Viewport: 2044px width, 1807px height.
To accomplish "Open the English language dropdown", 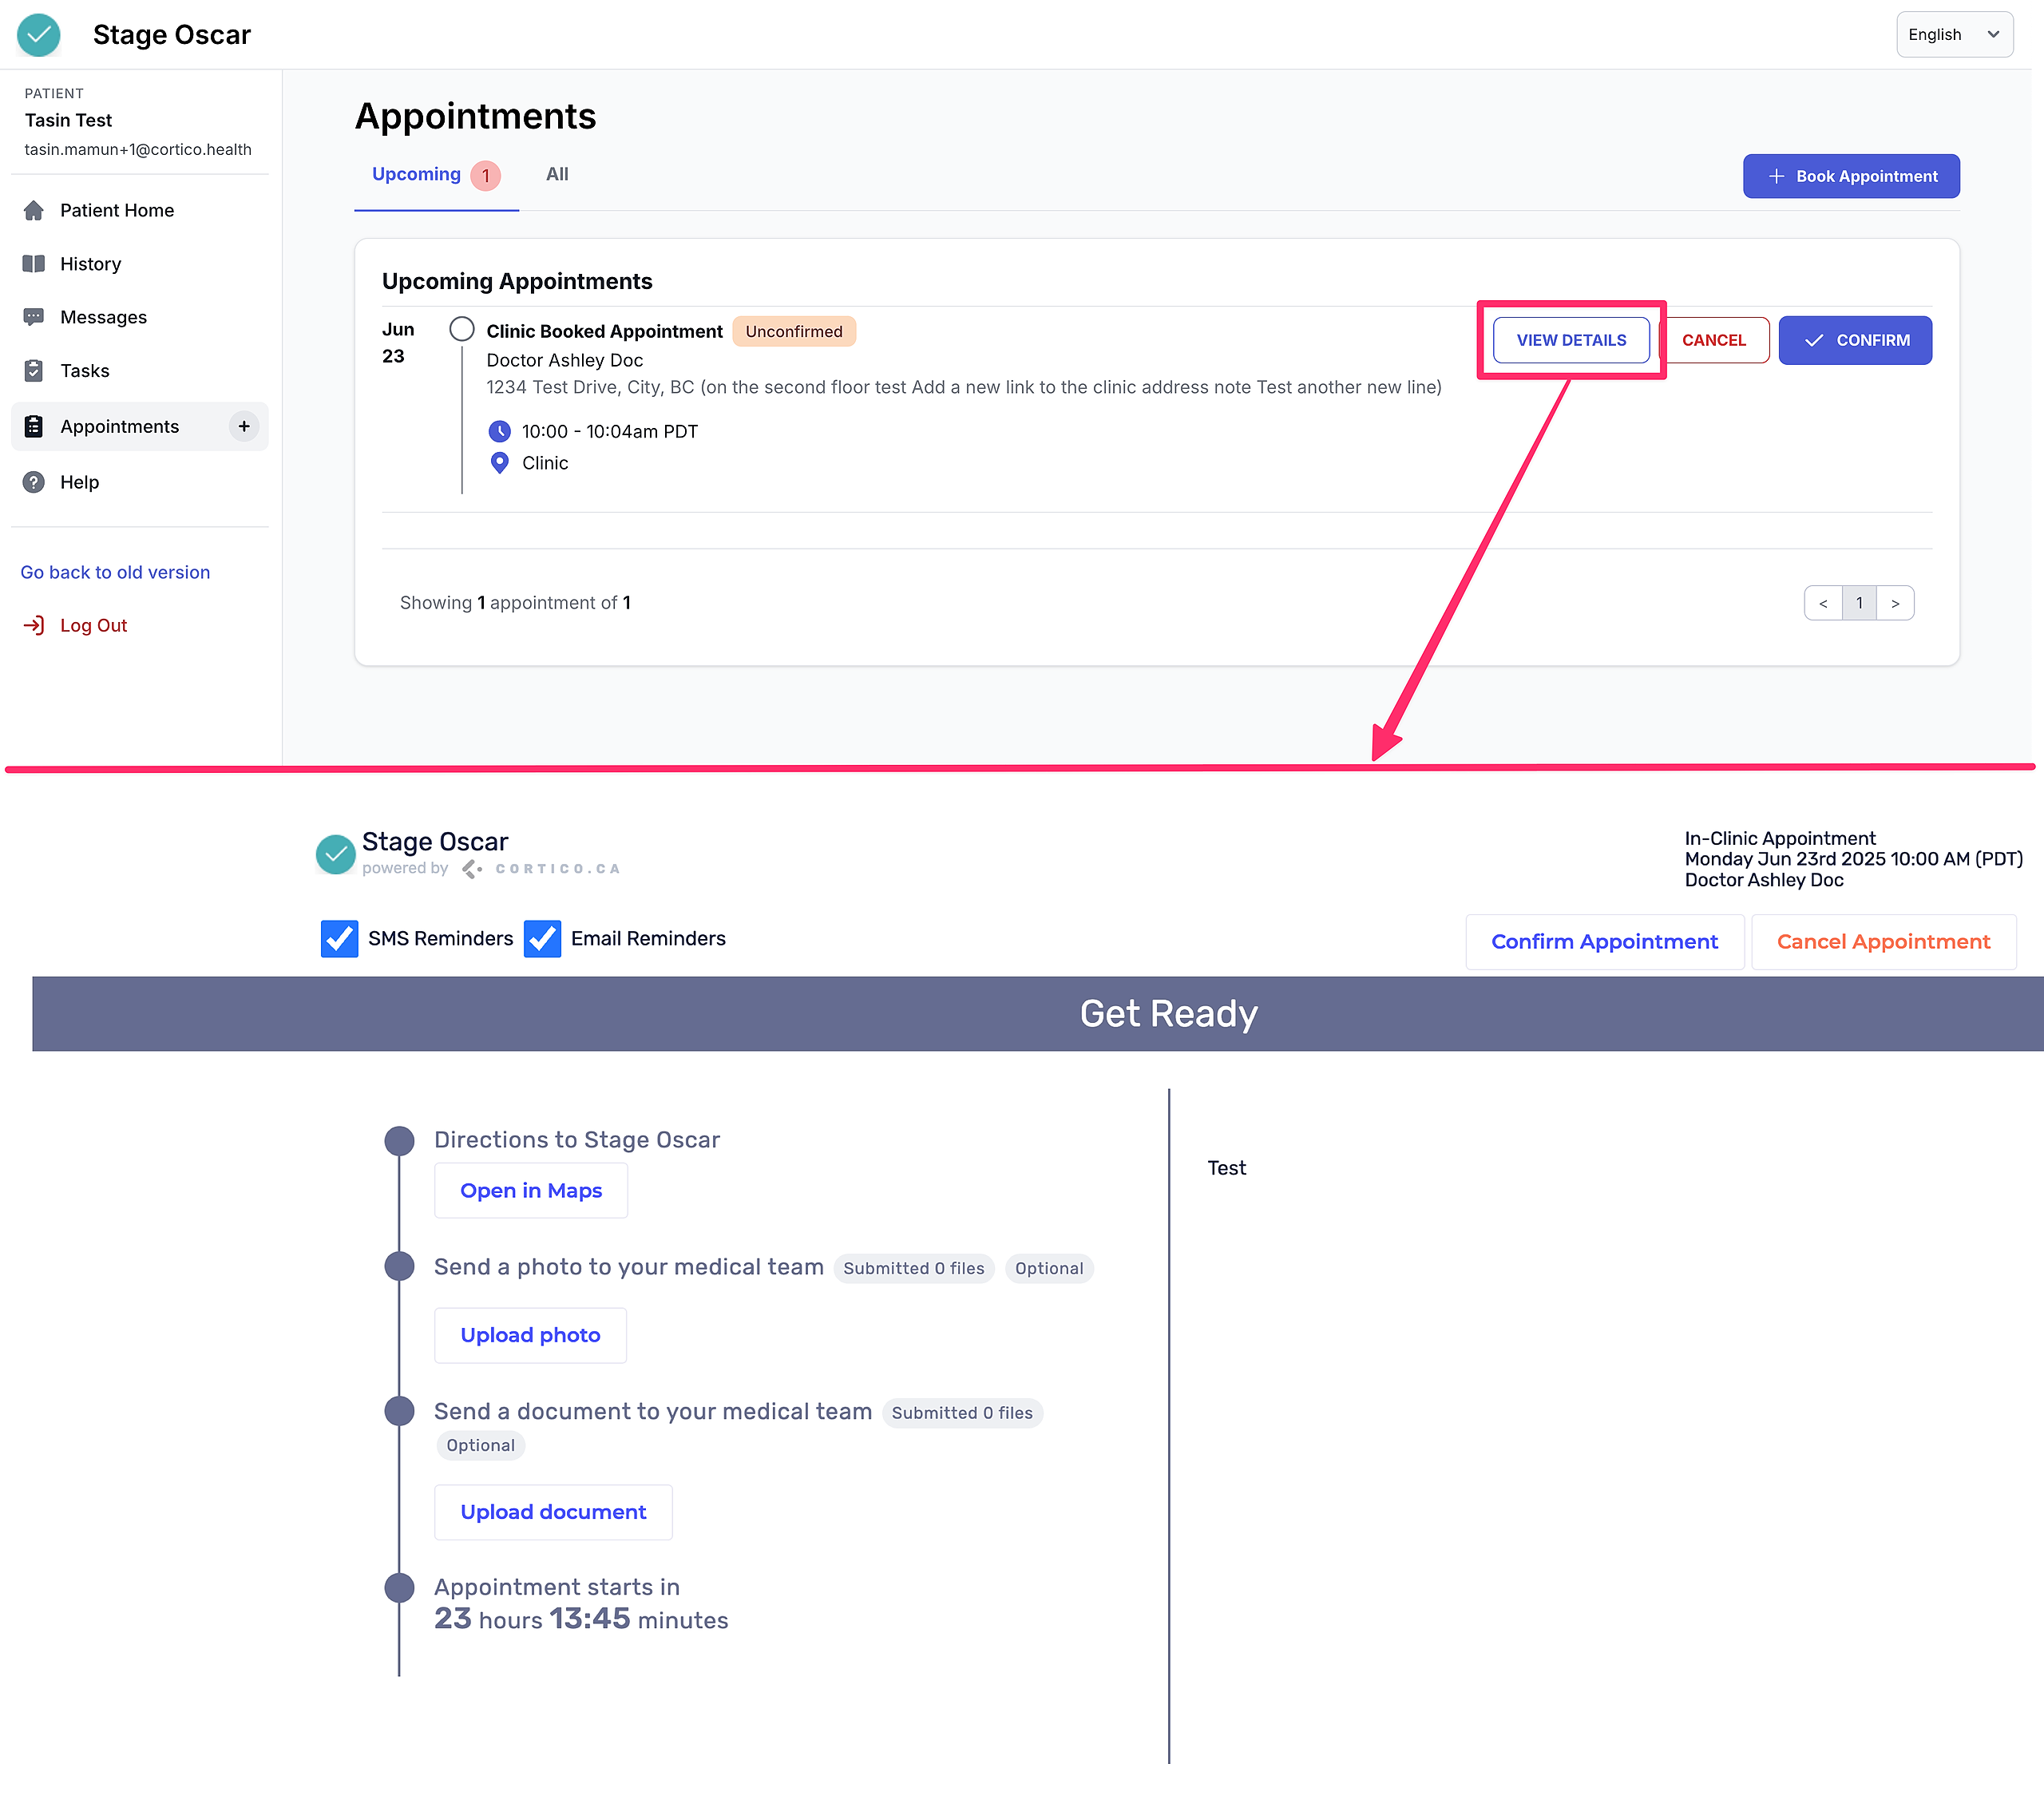I will coord(1953,35).
